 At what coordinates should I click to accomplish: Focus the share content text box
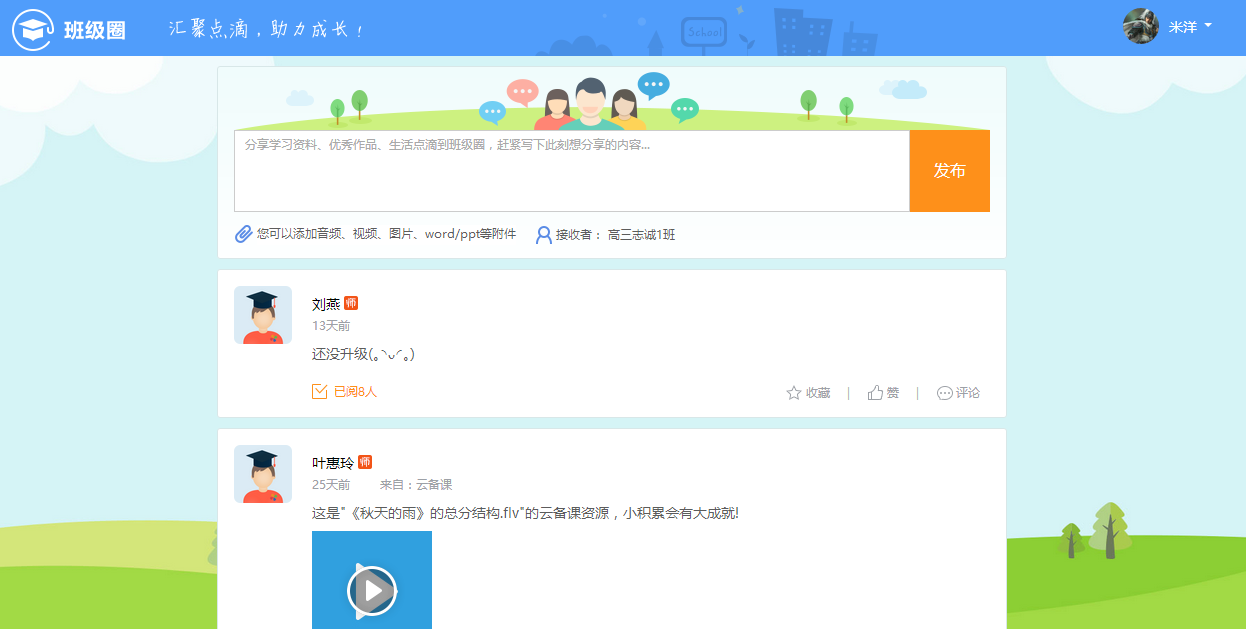tap(572, 171)
